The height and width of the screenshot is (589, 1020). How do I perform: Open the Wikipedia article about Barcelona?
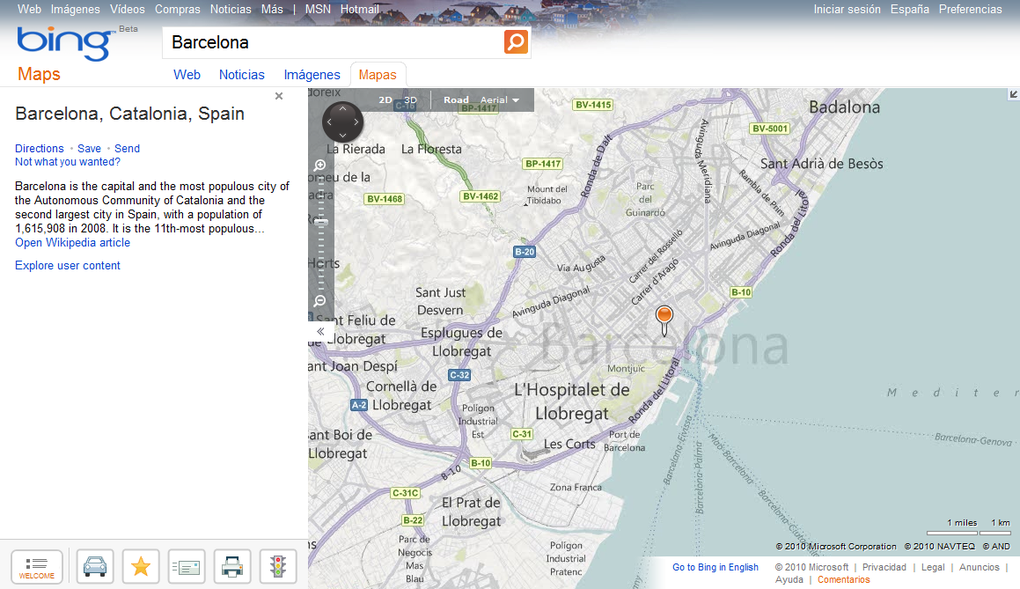pos(72,242)
